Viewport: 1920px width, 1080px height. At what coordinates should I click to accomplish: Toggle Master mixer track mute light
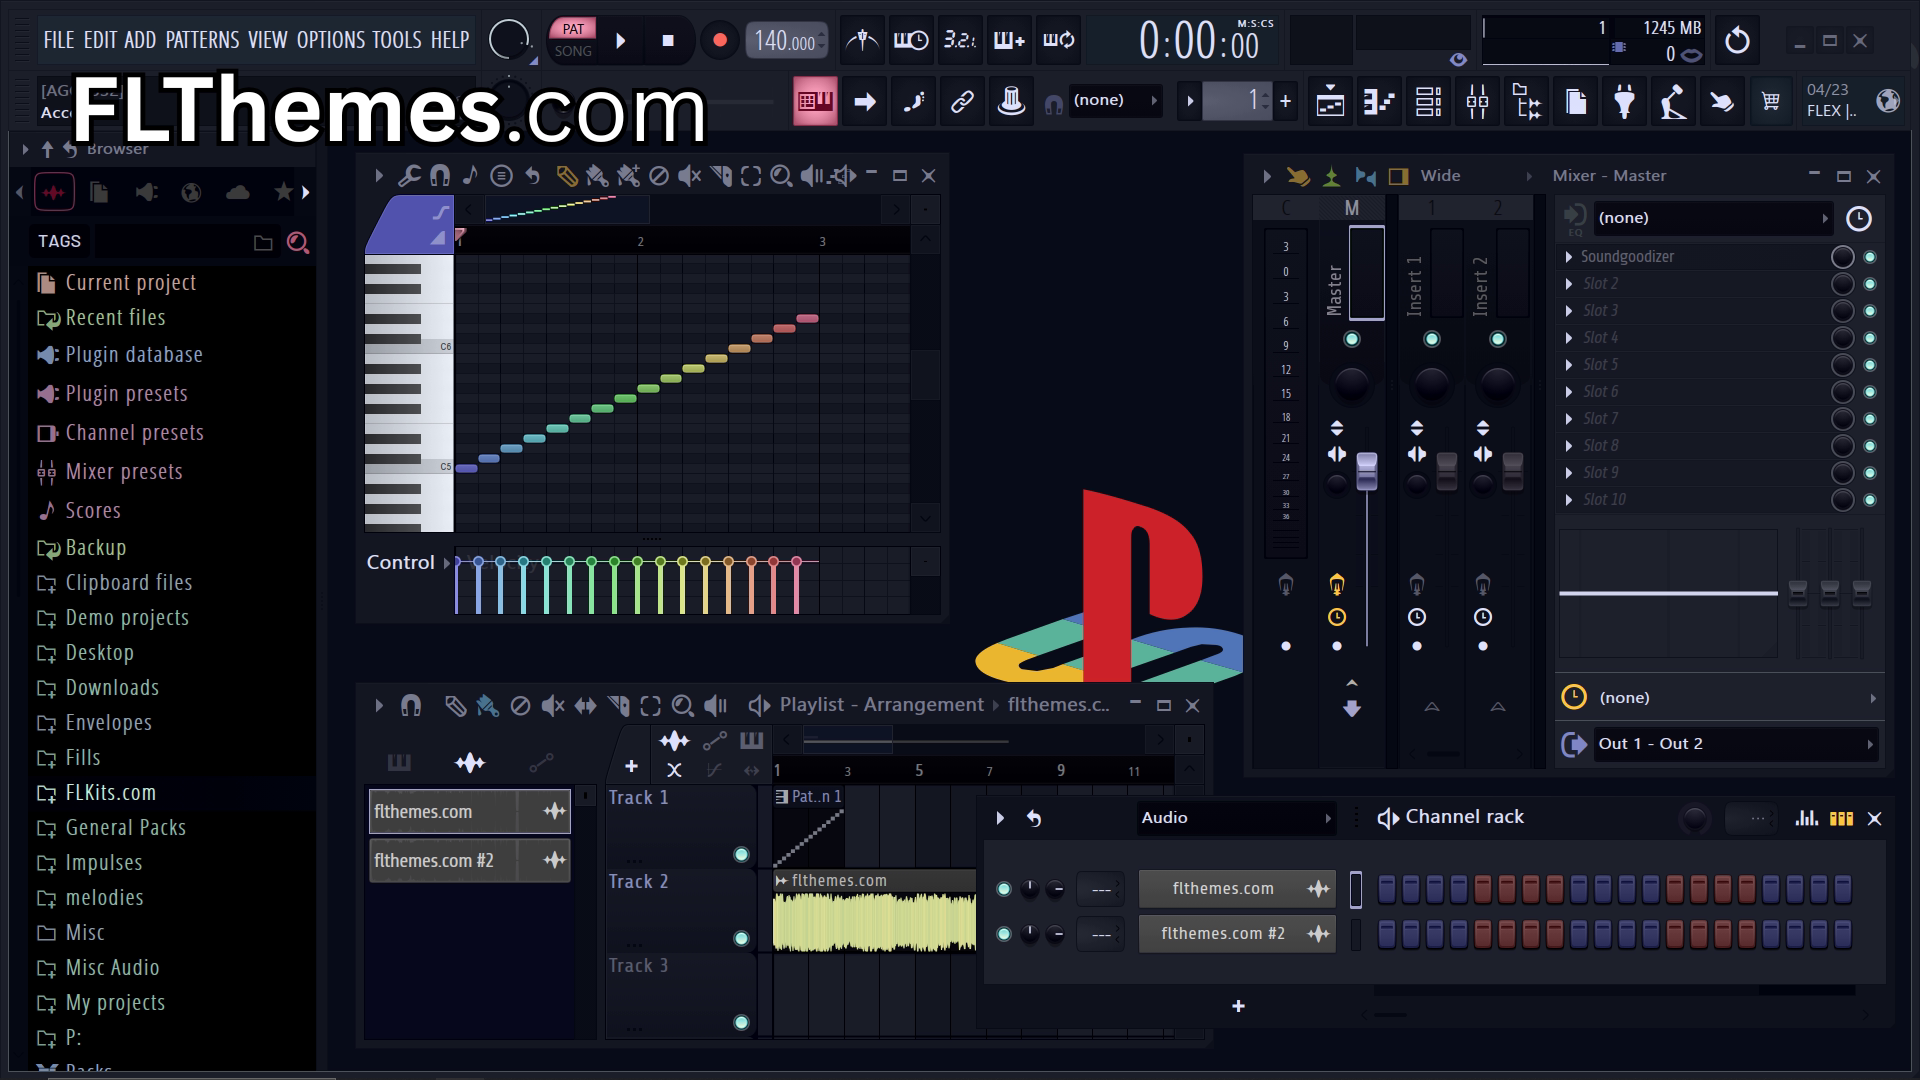(1352, 339)
